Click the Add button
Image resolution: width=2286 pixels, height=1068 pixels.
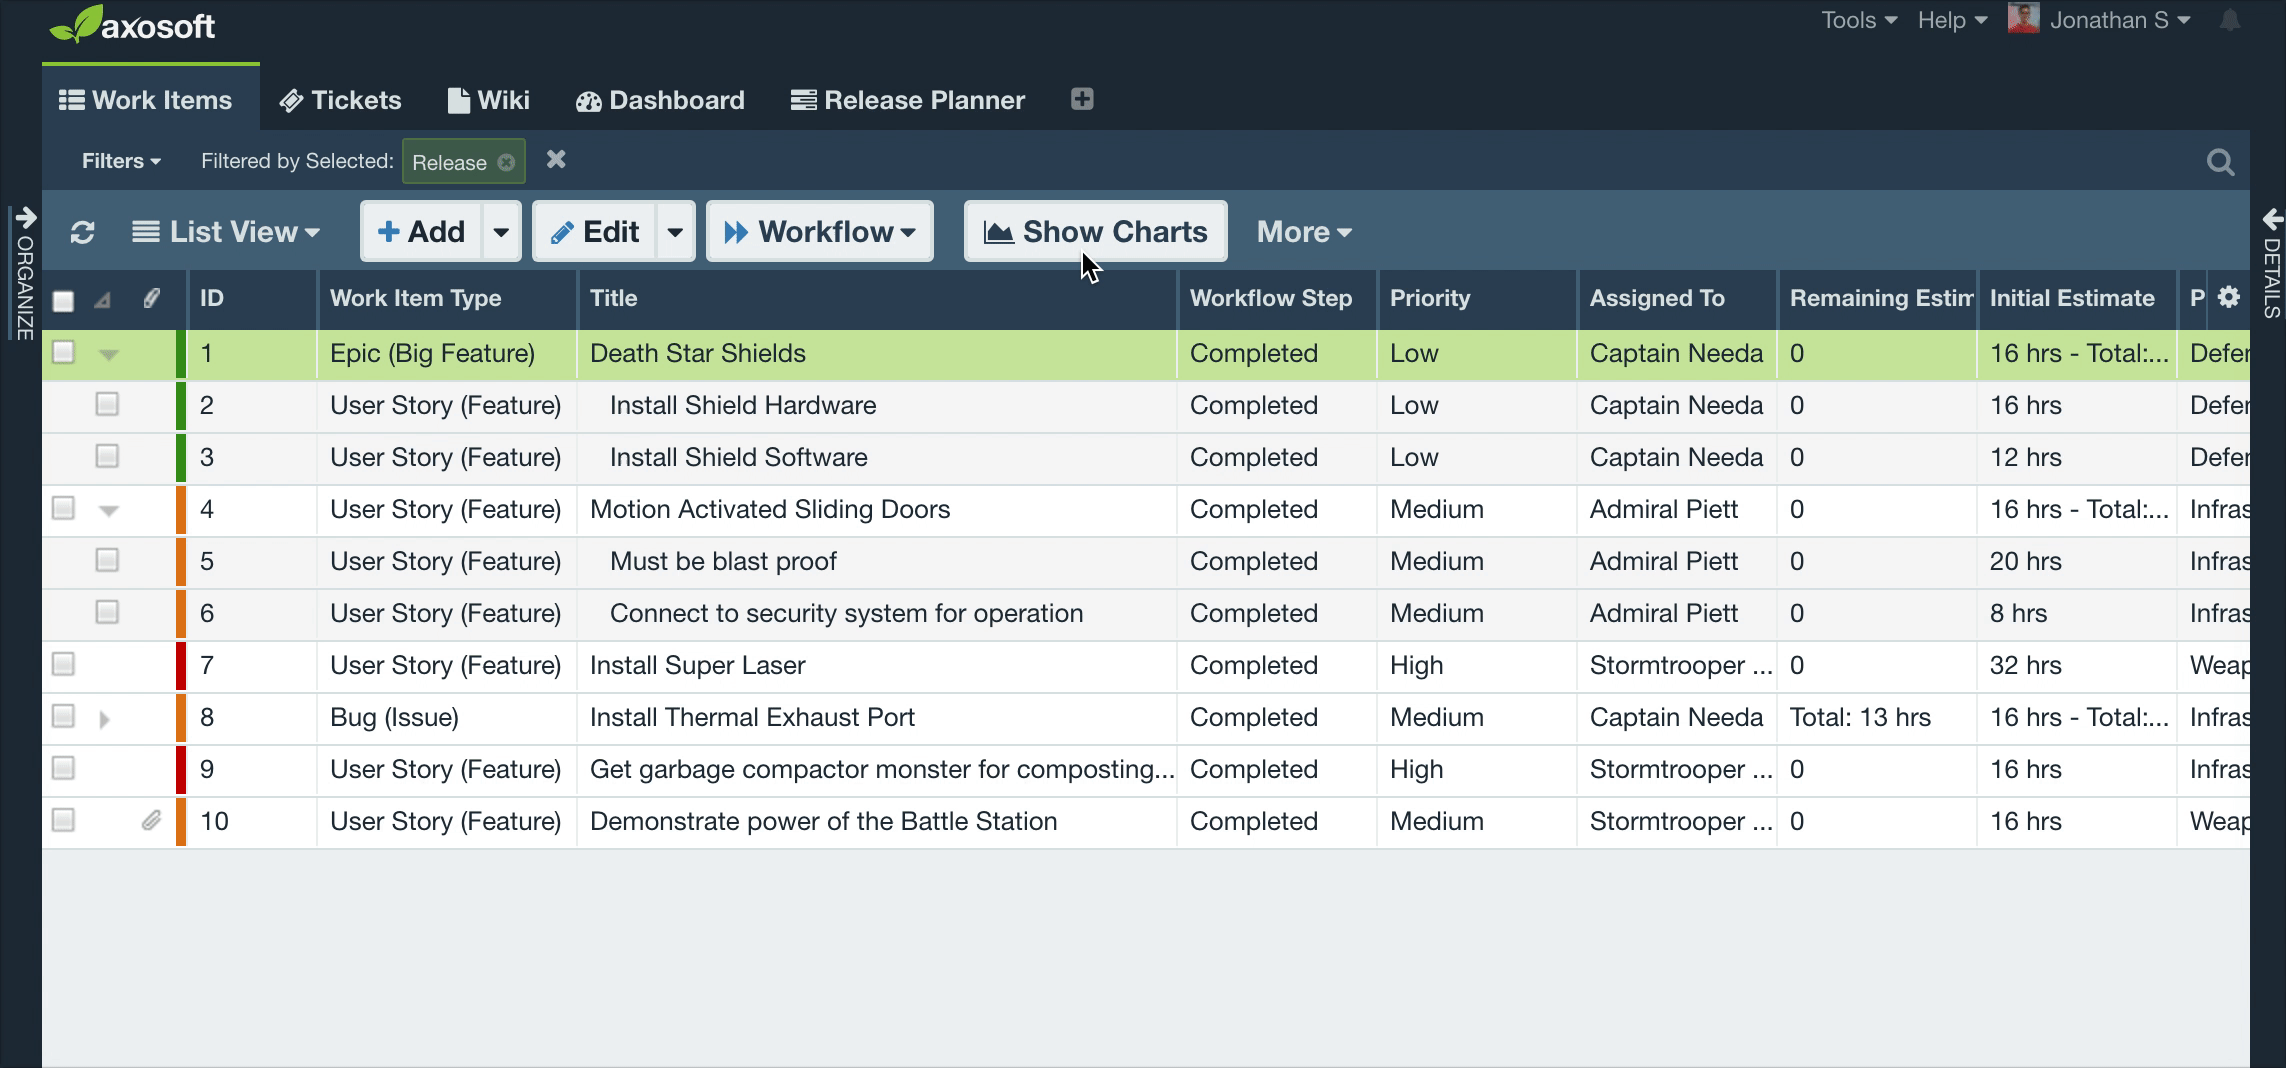tap(421, 232)
